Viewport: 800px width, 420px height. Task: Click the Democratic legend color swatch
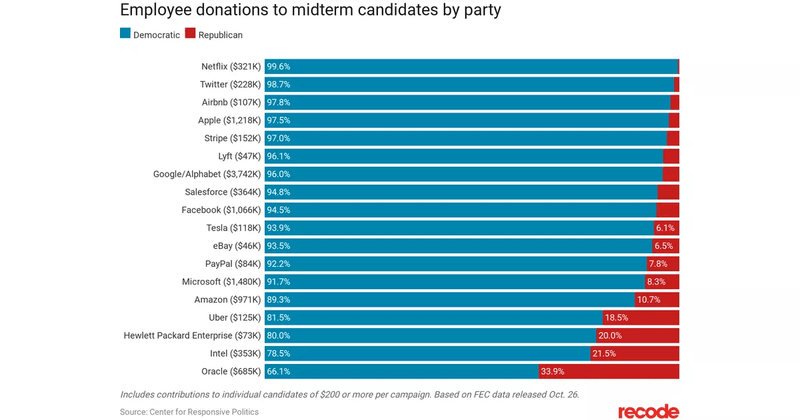click(125, 34)
